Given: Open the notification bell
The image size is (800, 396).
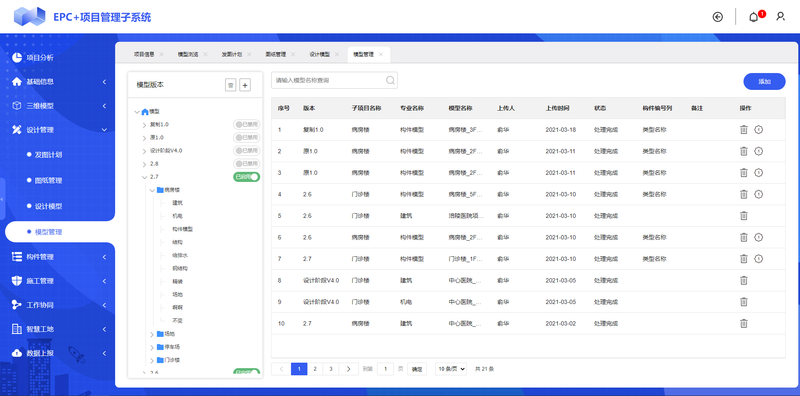Looking at the screenshot, I should [x=754, y=17].
